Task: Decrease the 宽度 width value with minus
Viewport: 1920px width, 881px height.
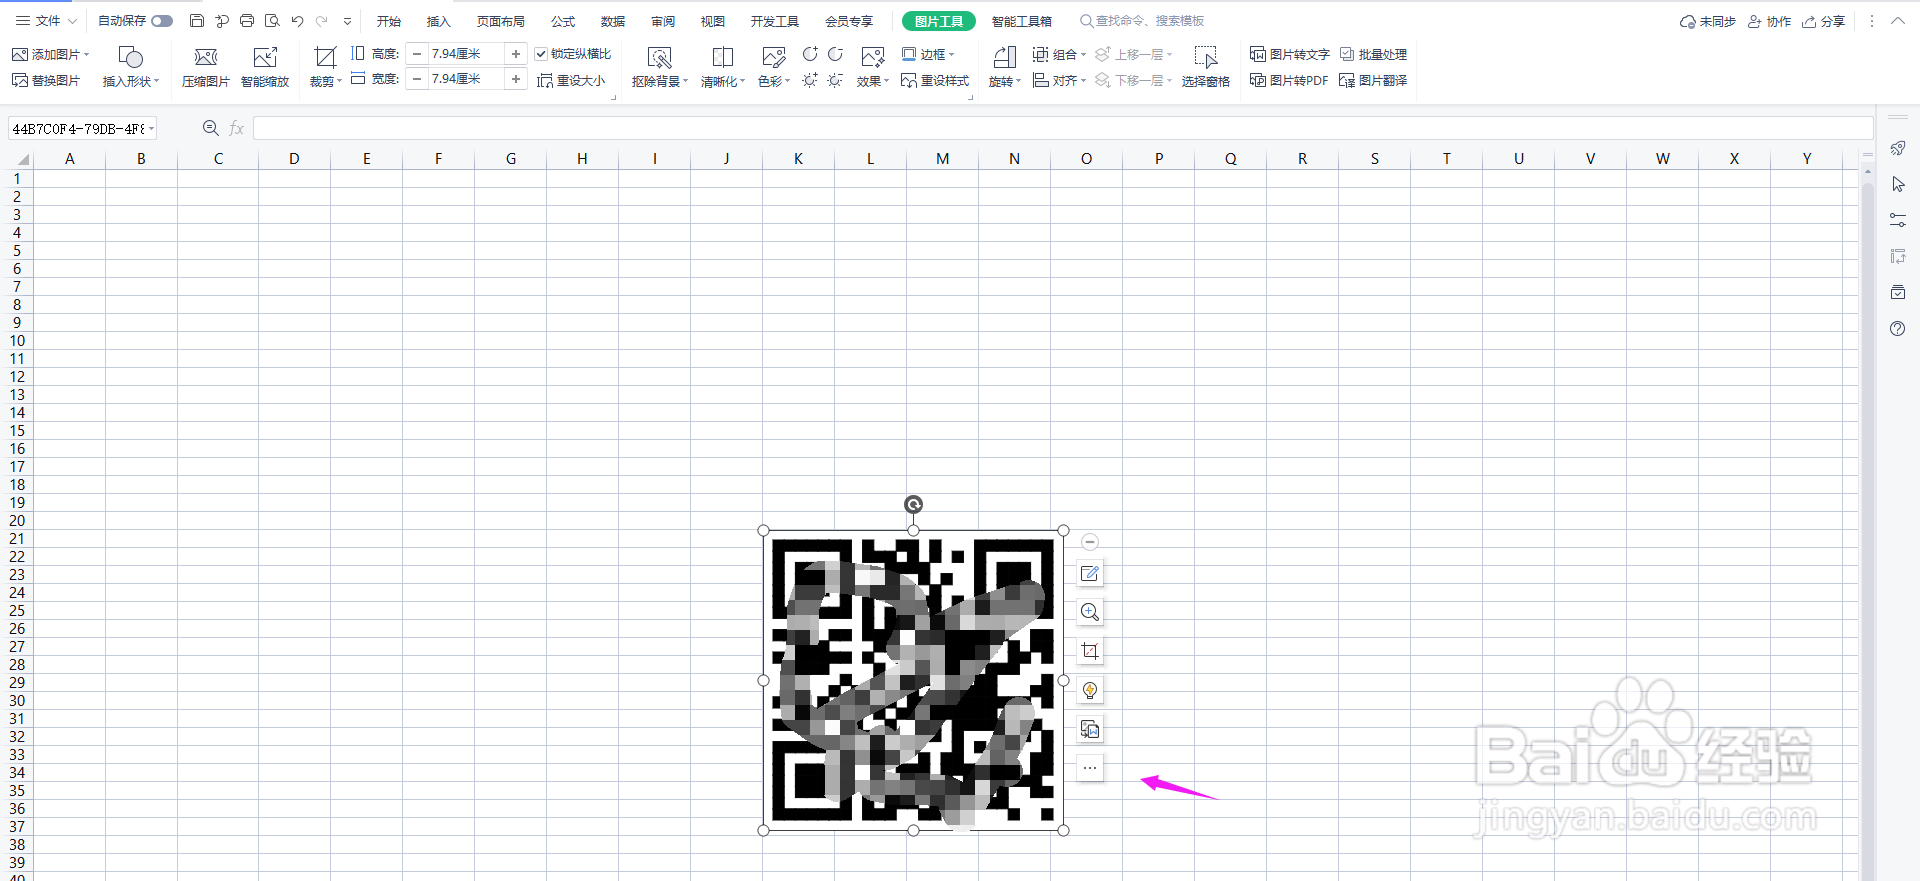Action: [417, 79]
